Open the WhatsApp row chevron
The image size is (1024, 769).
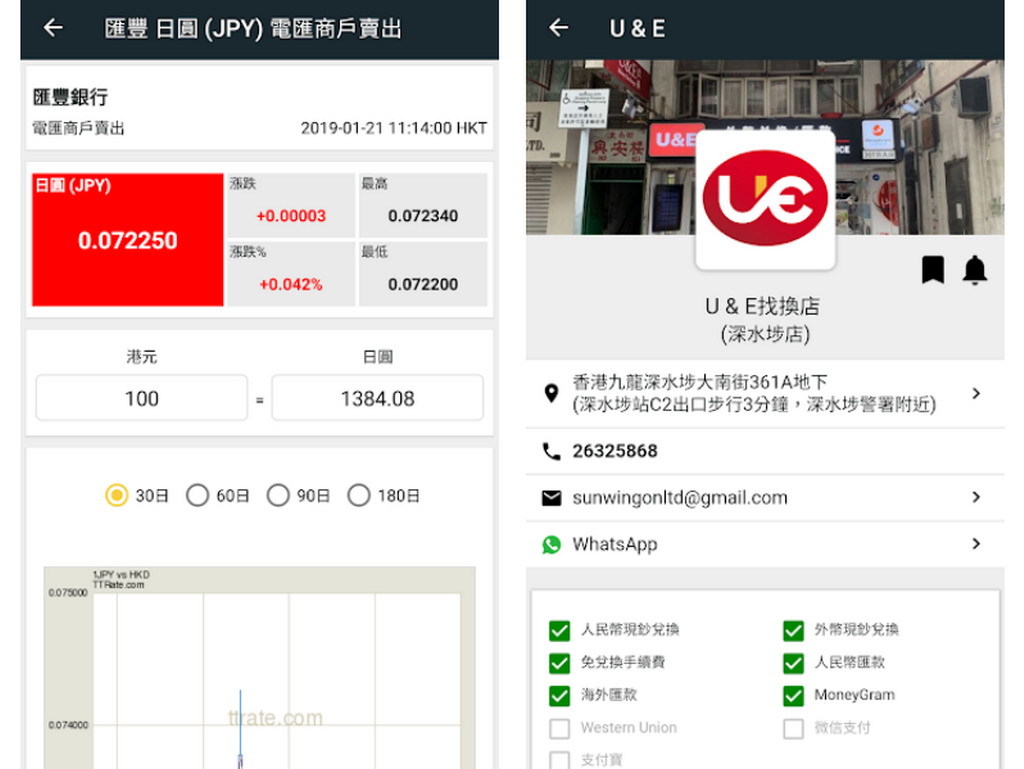(x=976, y=544)
